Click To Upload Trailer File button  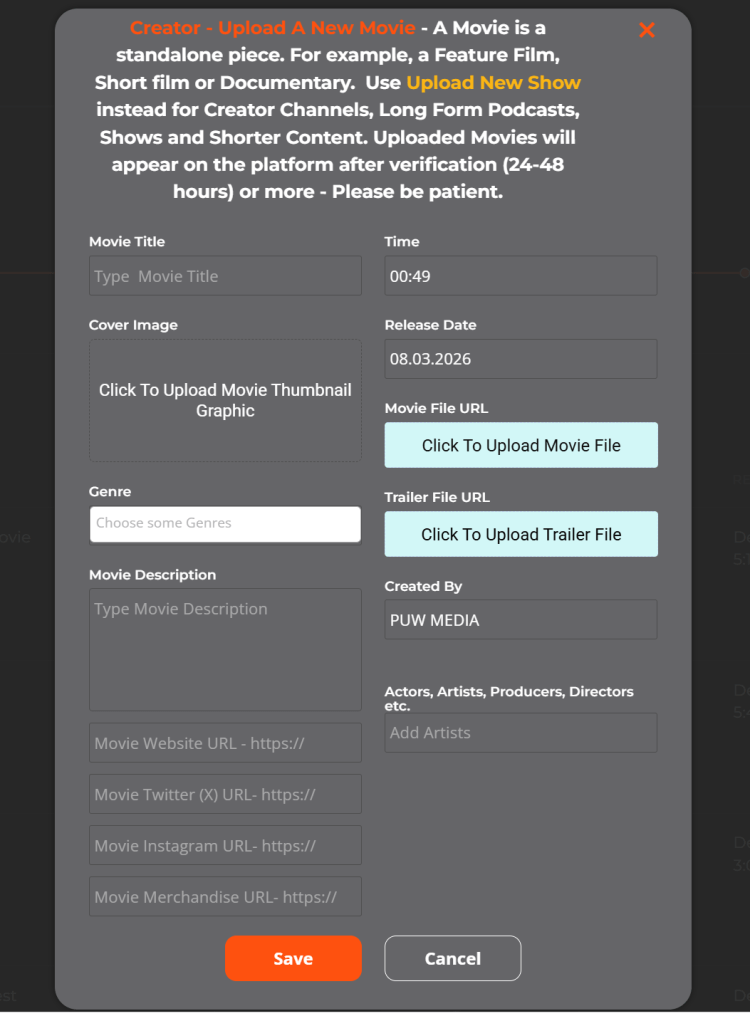521,535
